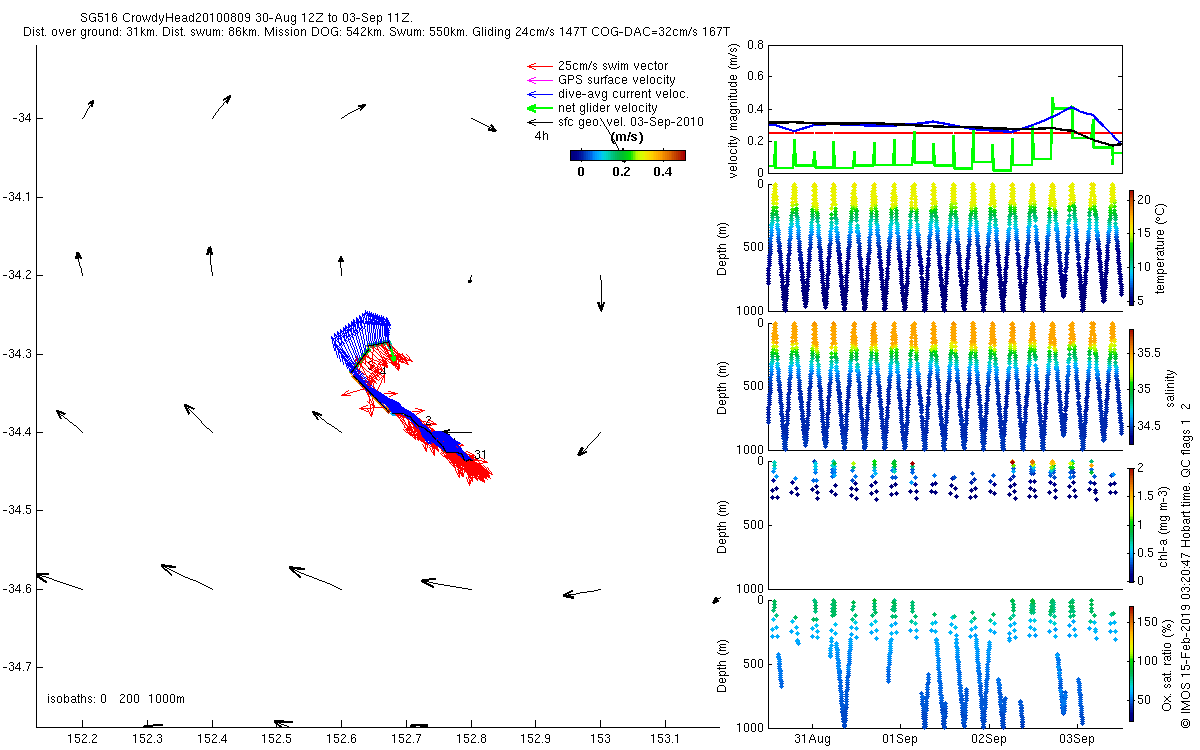Click the '-34.1' latitude tick label

(17, 197)
